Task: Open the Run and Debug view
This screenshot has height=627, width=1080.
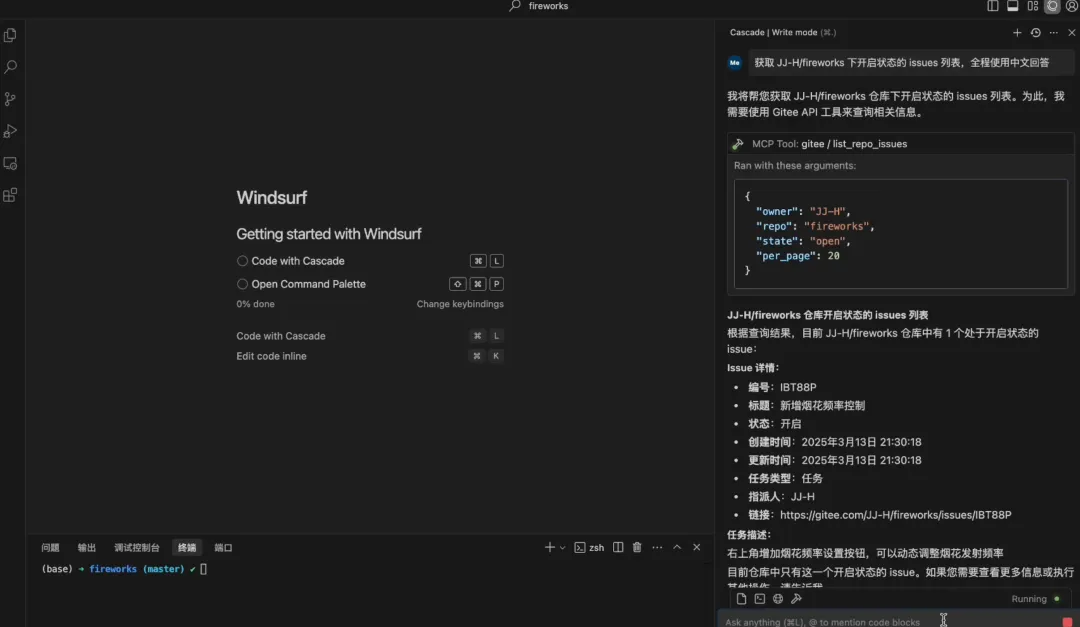Action: point(10,131)
